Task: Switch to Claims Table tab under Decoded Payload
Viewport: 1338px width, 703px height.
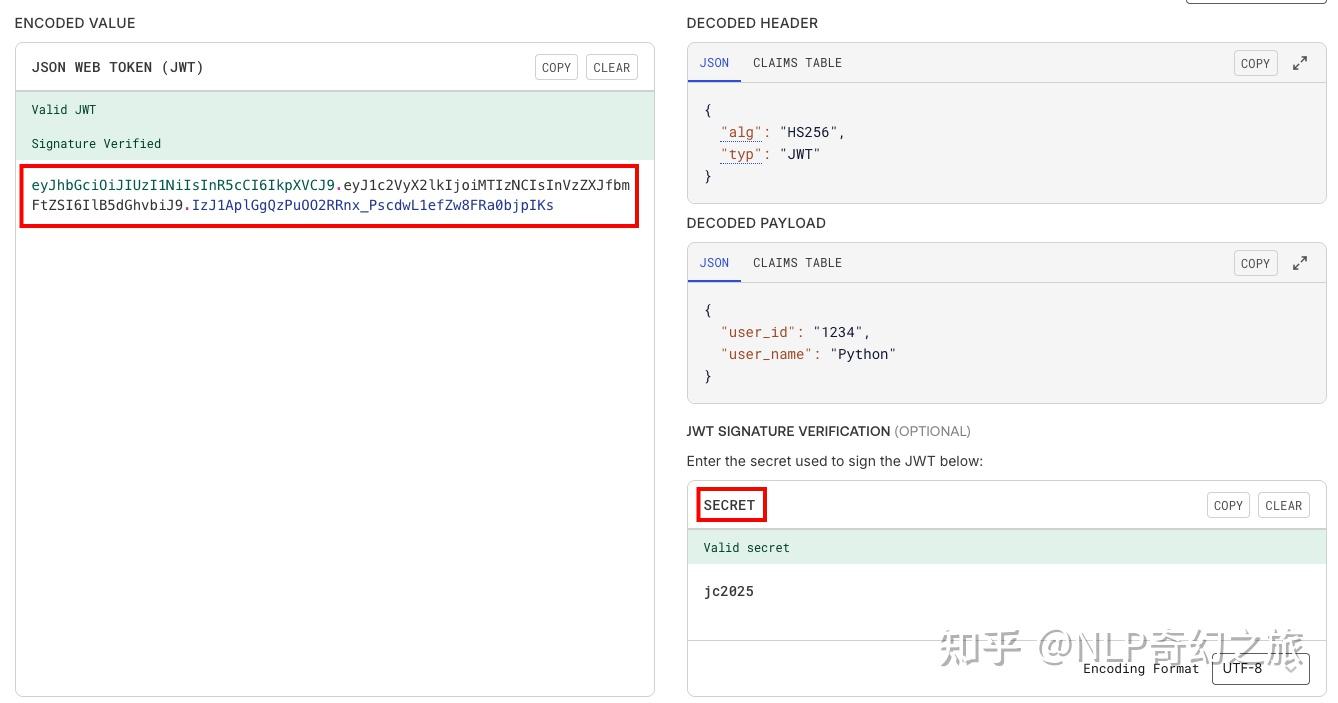Action: tap(797, 263)
